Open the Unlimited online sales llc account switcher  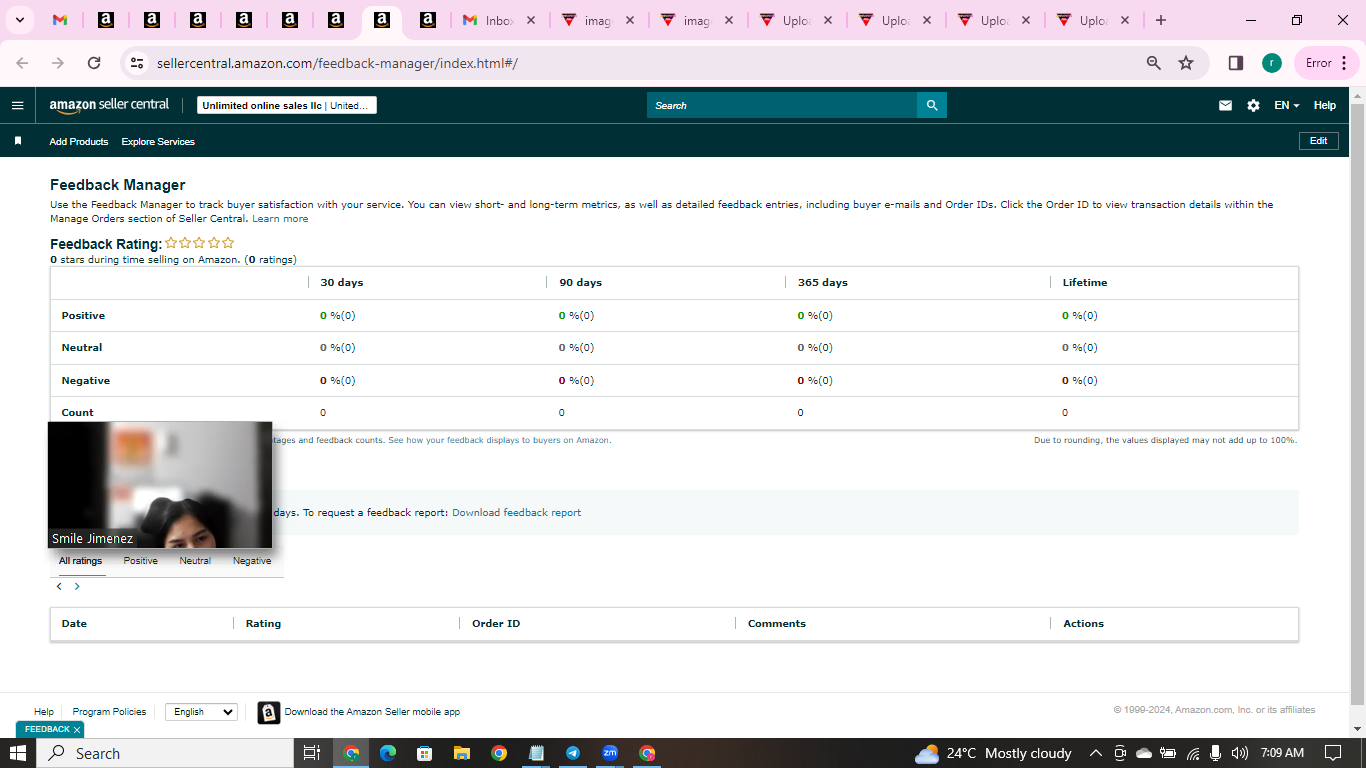[287, 105]
